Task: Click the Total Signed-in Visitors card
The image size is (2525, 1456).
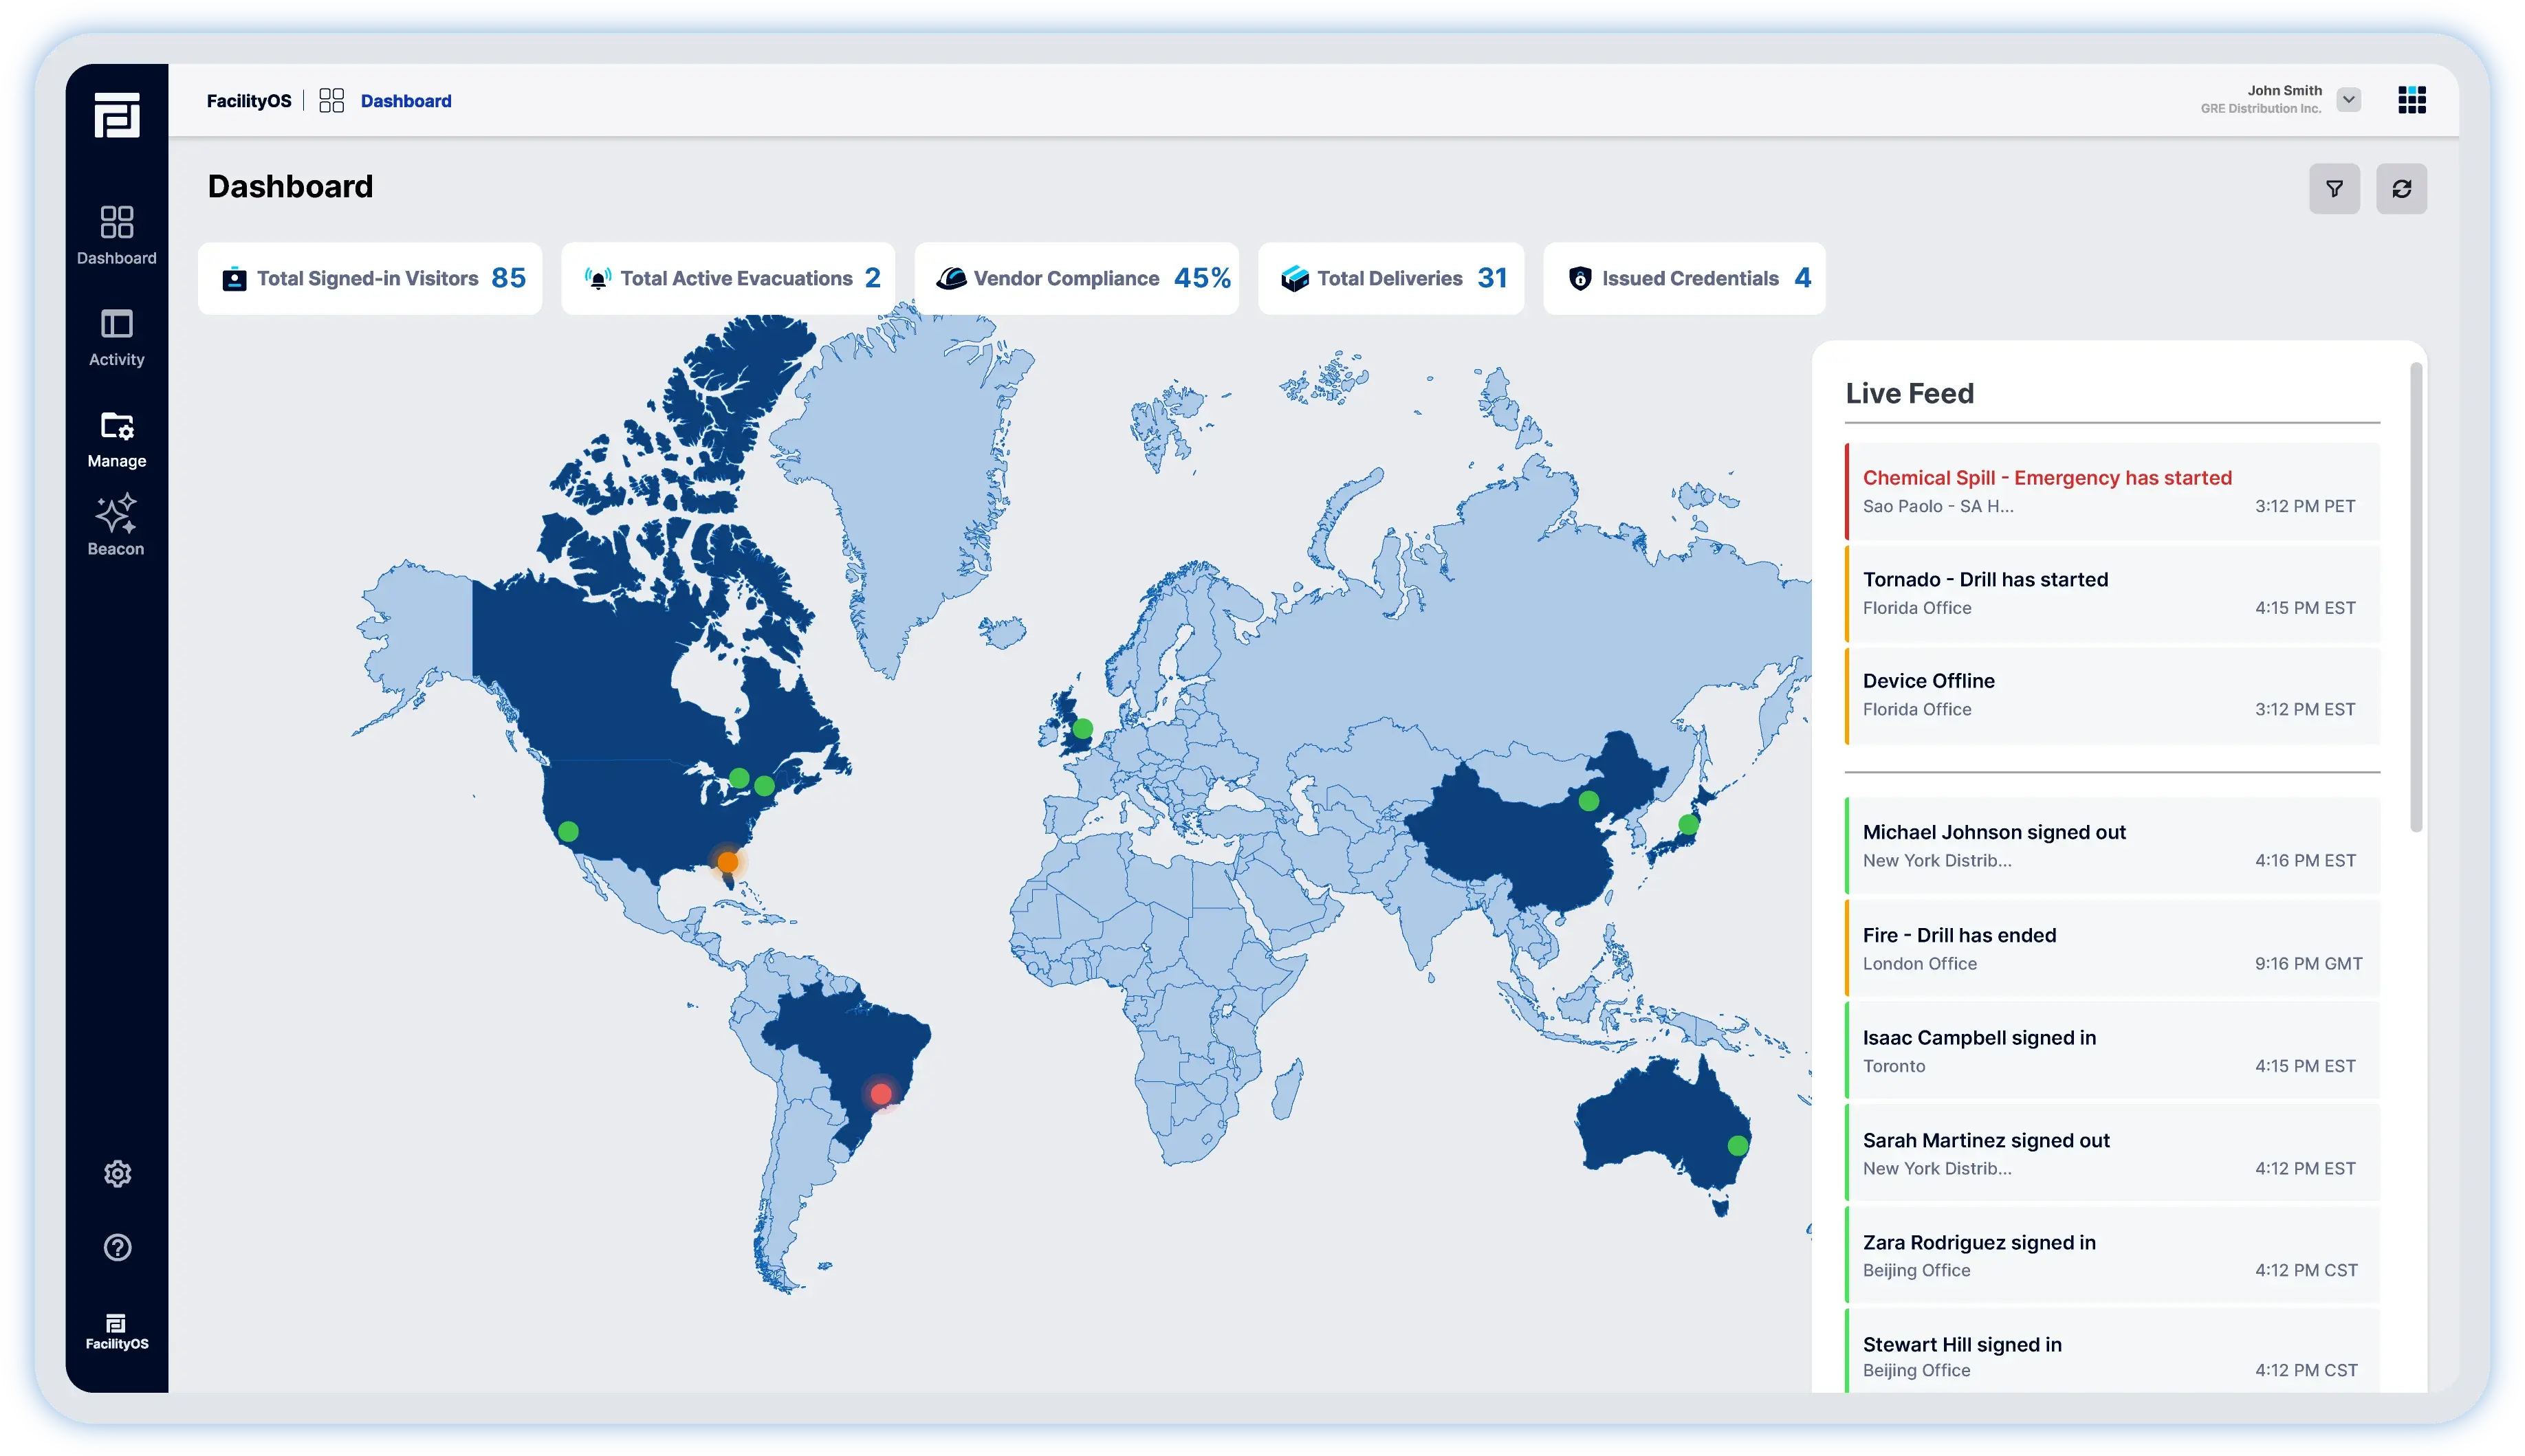Action: coord(370,278)
